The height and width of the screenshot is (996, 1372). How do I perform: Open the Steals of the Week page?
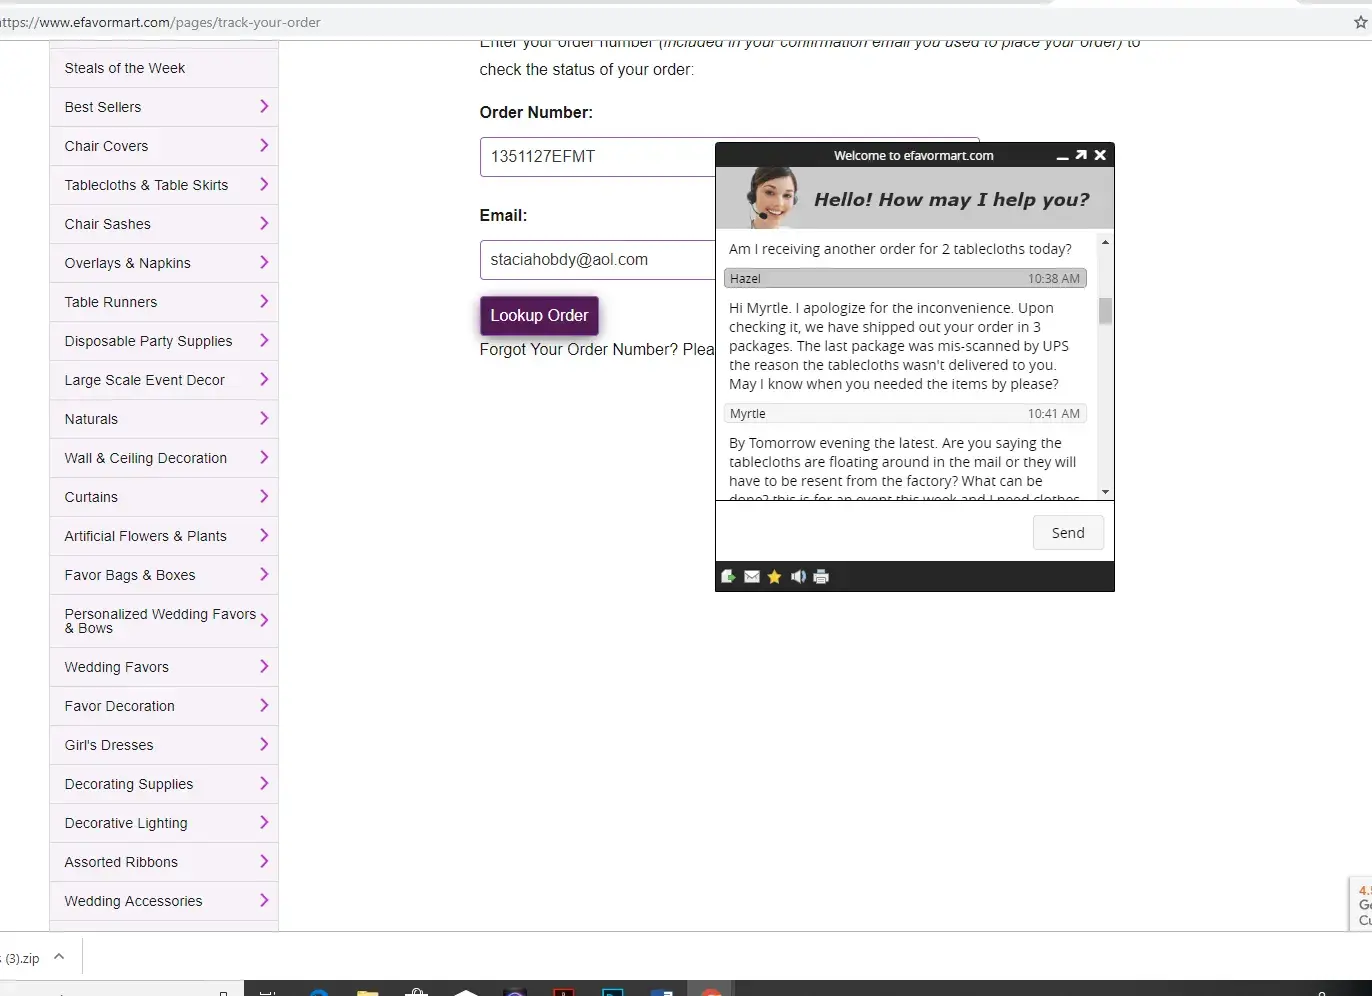tap(125, 68)
